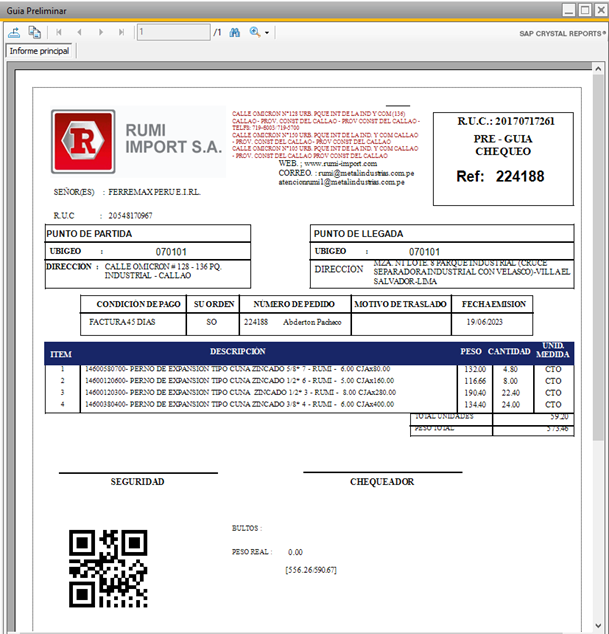This screenshot has height=634, width=609.
Task: Click PUNTO DE LLEGADA heading
Action: 358,234
